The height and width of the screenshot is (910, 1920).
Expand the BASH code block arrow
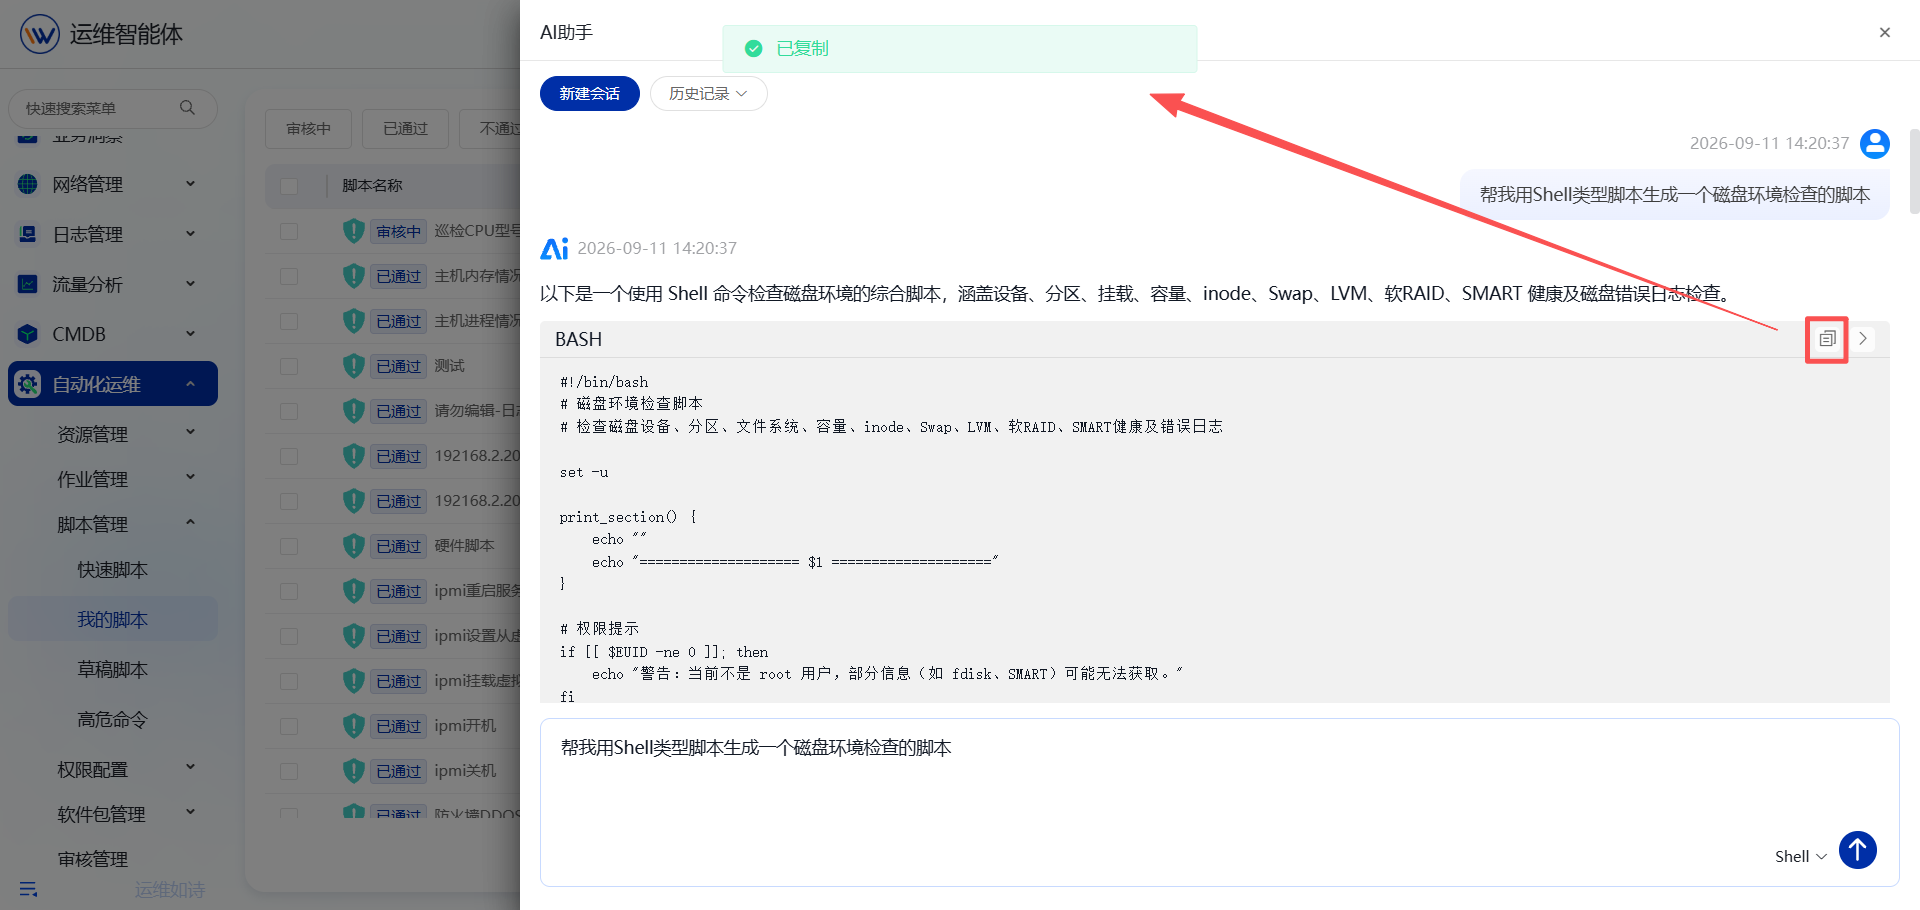pyautogui.click(x=1863, y=339)
